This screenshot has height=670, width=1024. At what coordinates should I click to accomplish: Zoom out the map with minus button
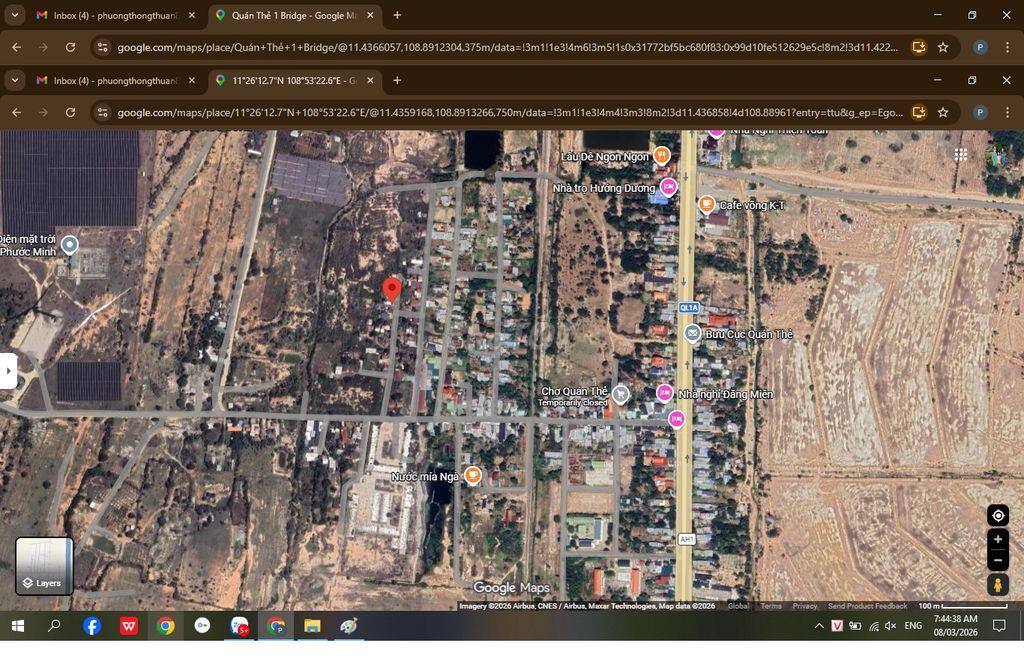pyautogui.click(x=998, y=560)
